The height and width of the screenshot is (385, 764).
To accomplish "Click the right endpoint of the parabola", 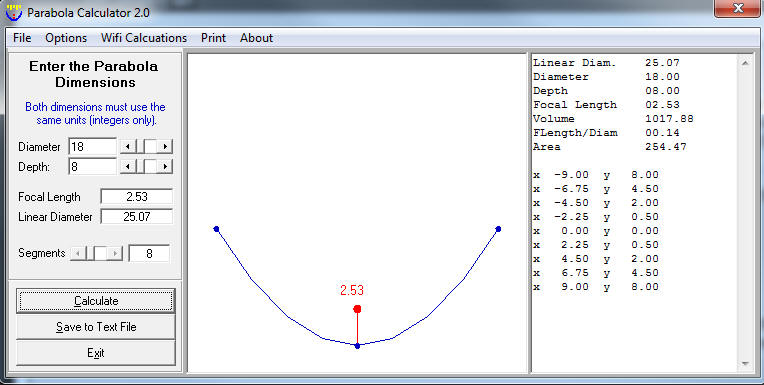I will (498, 229).
